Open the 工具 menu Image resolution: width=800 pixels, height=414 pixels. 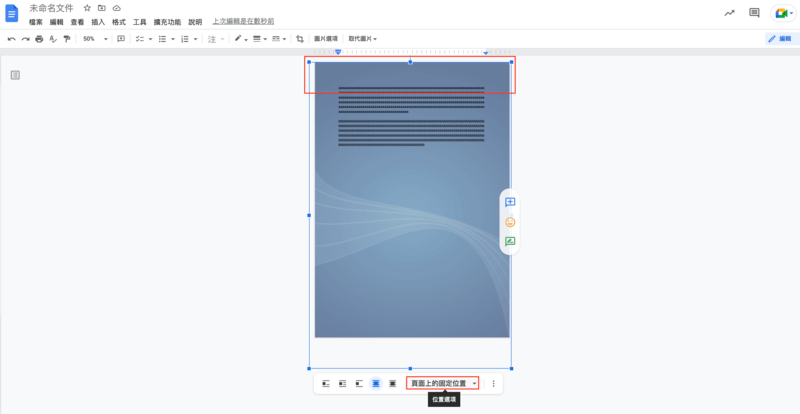pyautogui.click(x=140, y=22)
